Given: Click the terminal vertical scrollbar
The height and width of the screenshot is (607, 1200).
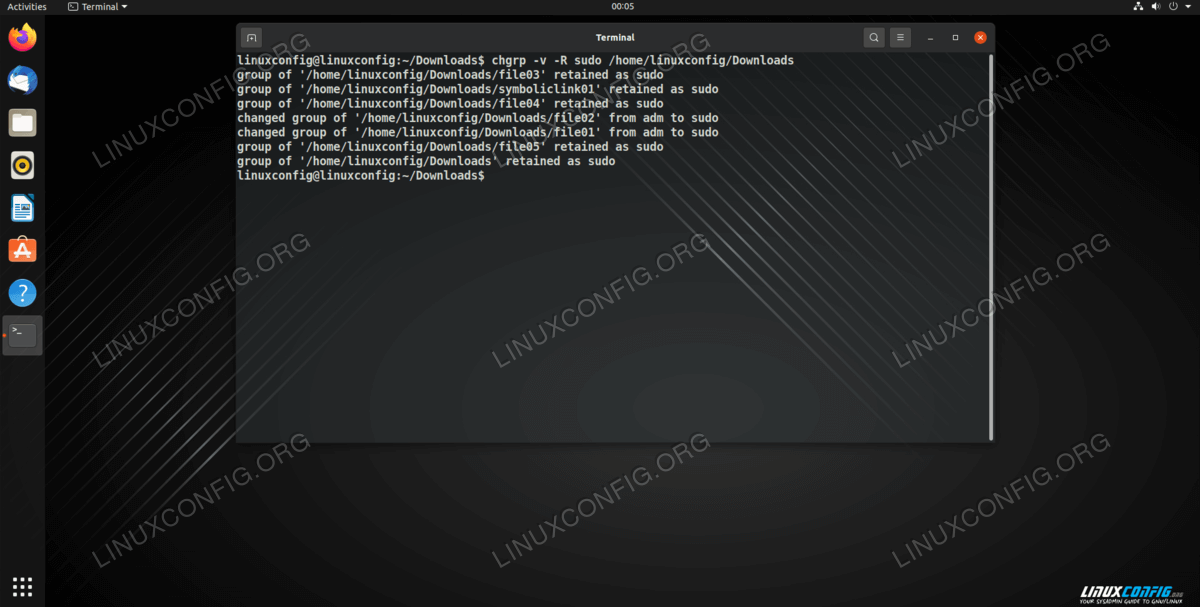Looking at the screenshot, I should 991,245.
